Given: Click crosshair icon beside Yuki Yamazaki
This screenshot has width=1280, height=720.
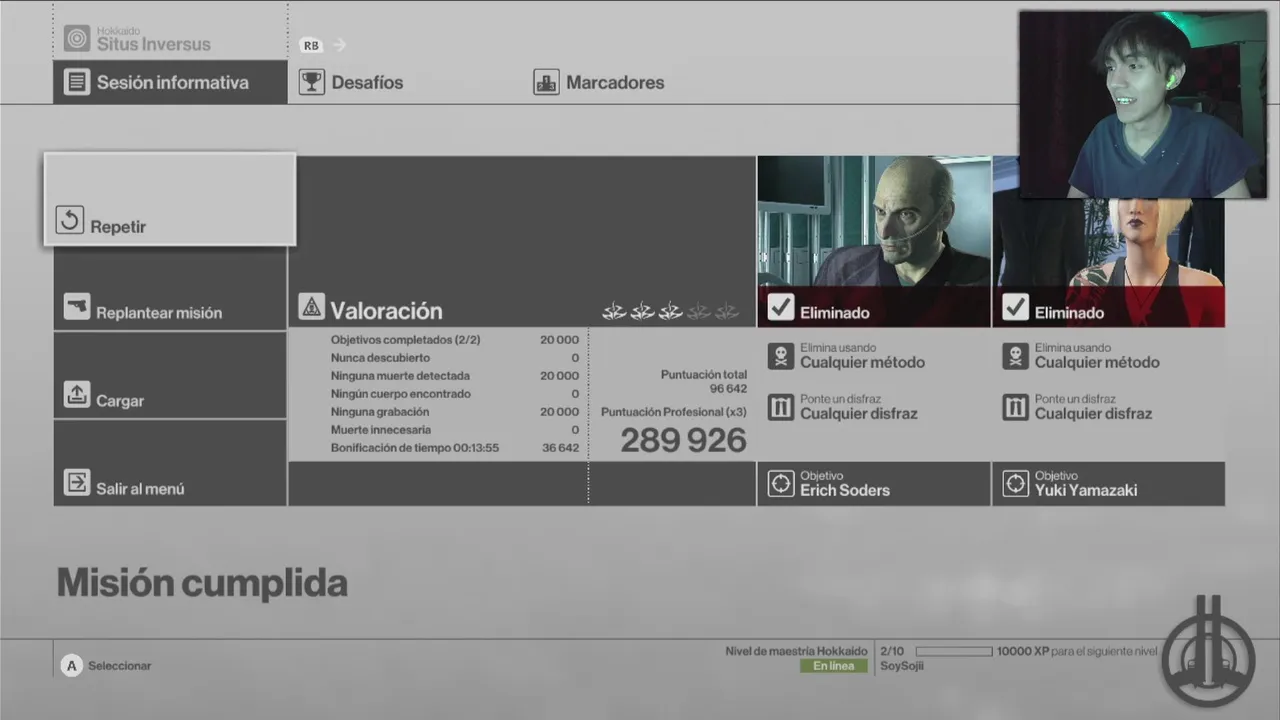Looking at the screenshot, I should [1015, 484].
